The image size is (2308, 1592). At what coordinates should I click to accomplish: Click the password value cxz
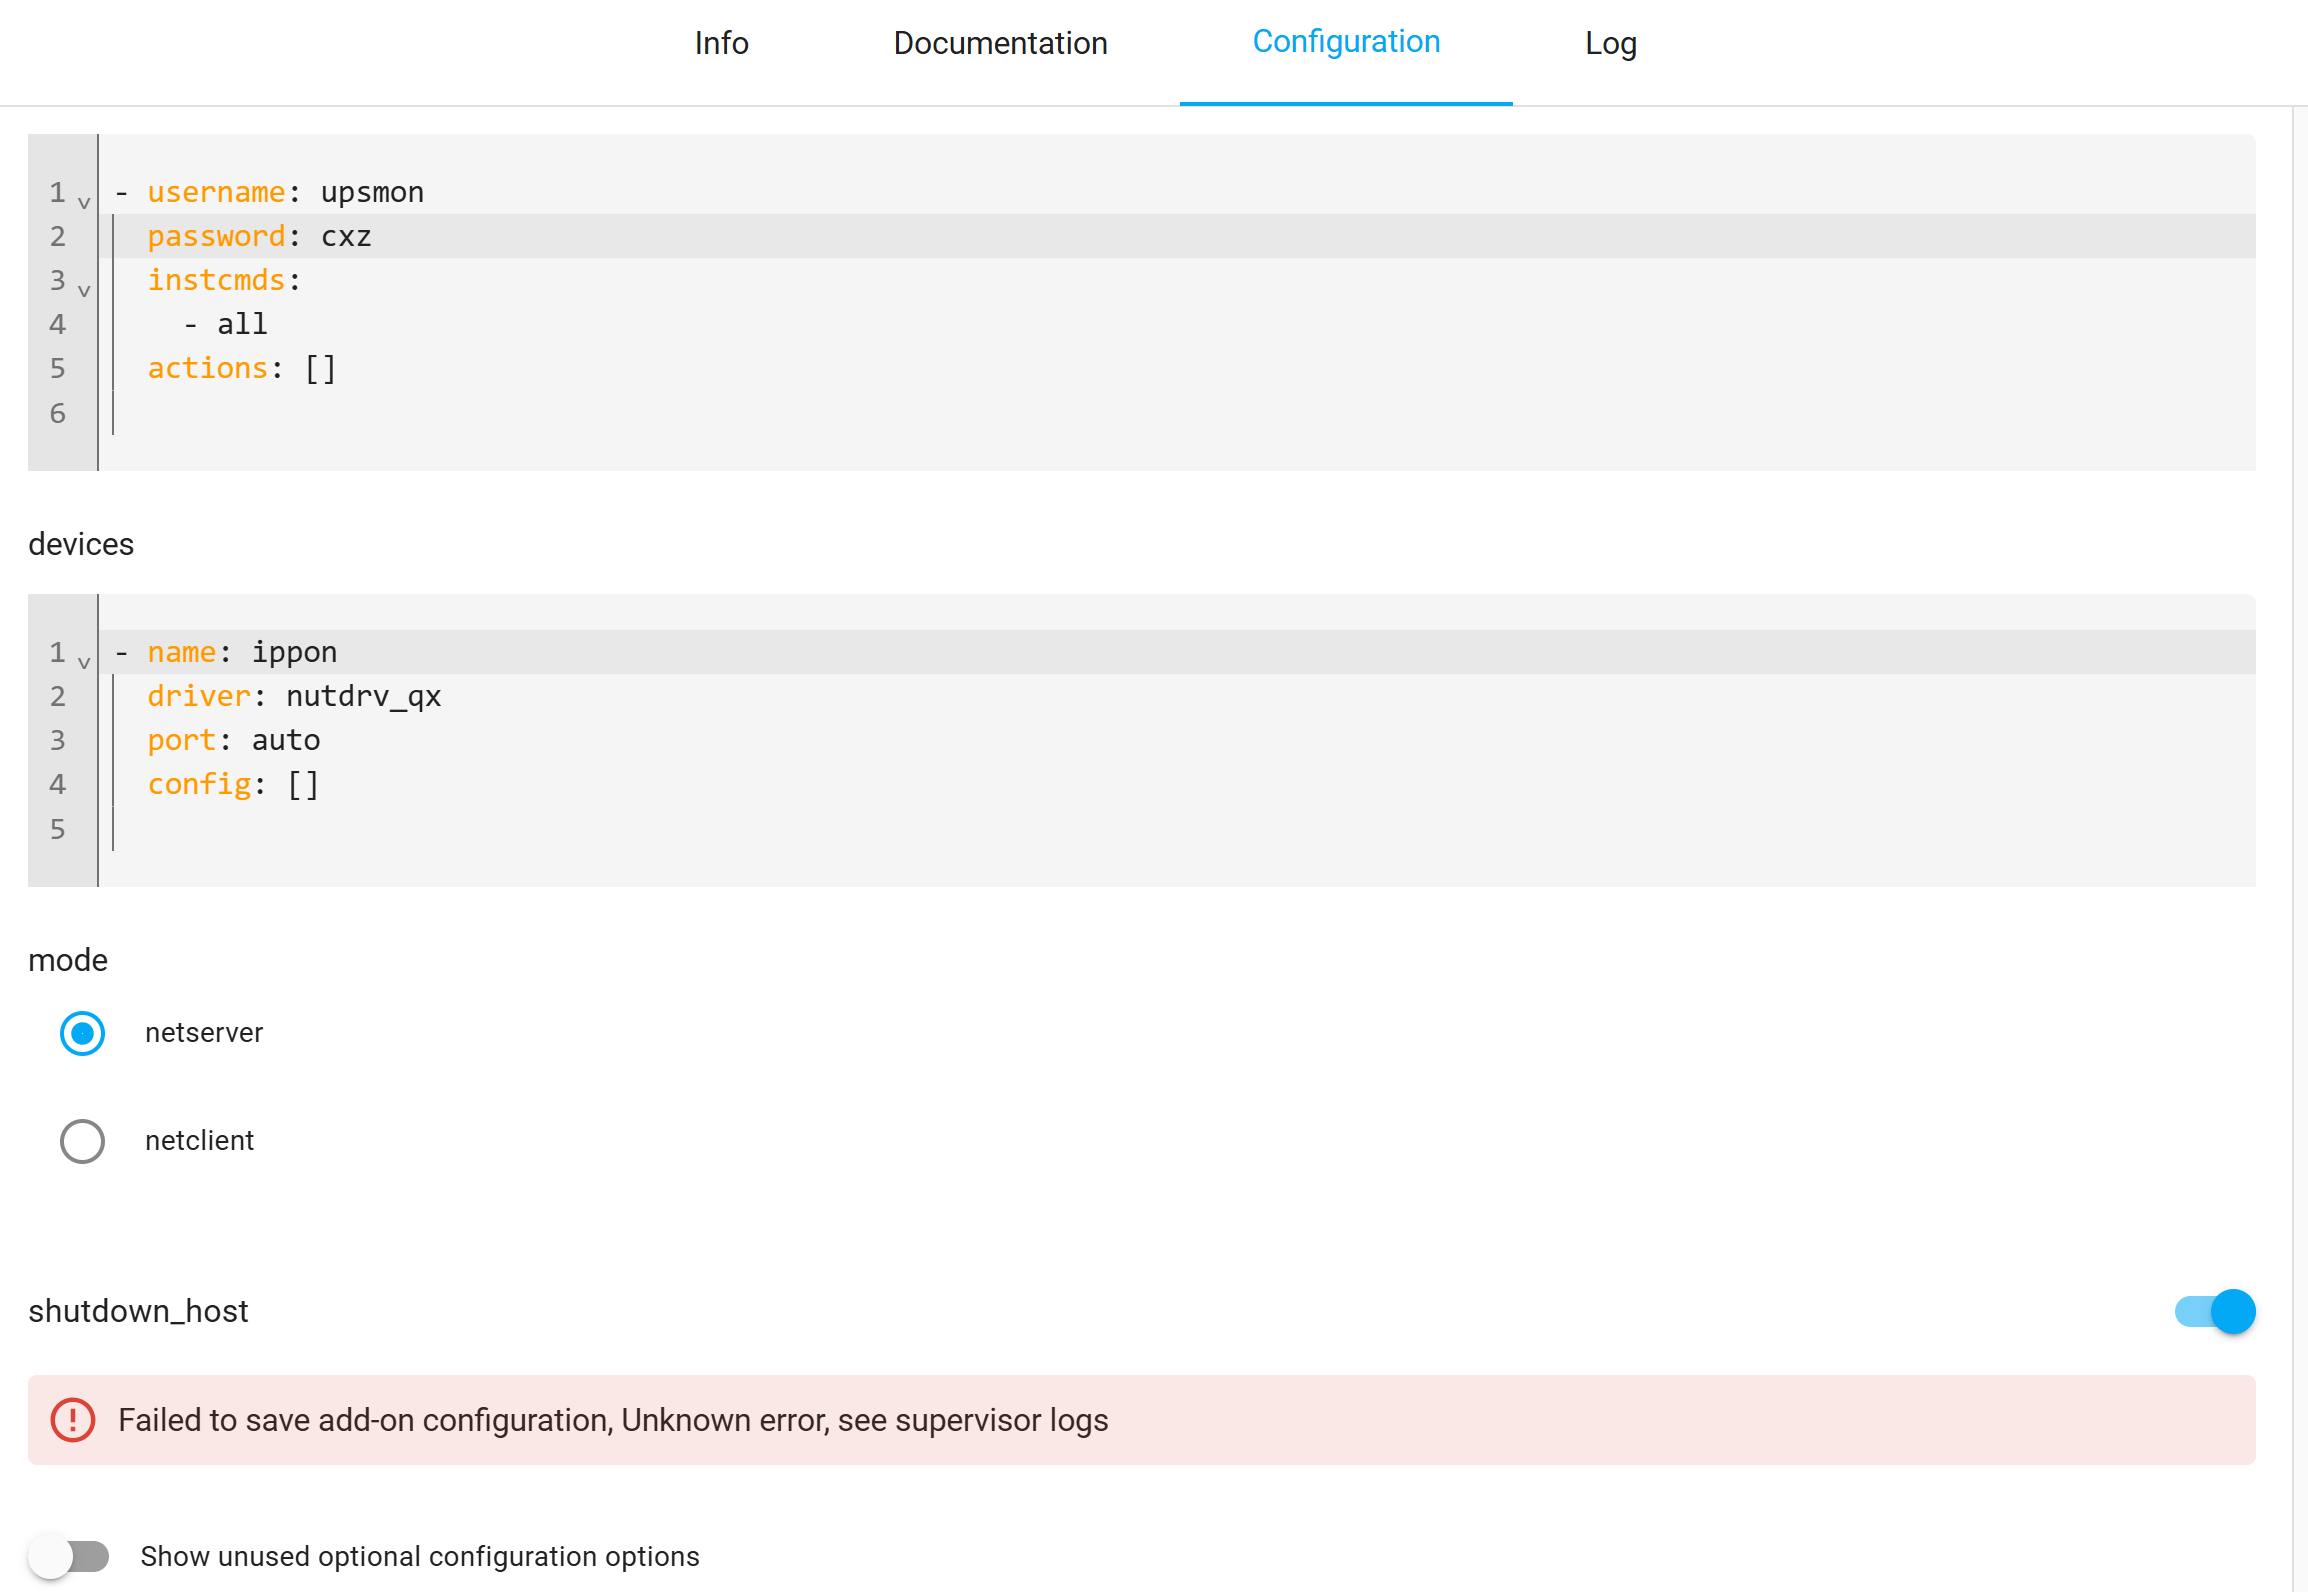347,236
